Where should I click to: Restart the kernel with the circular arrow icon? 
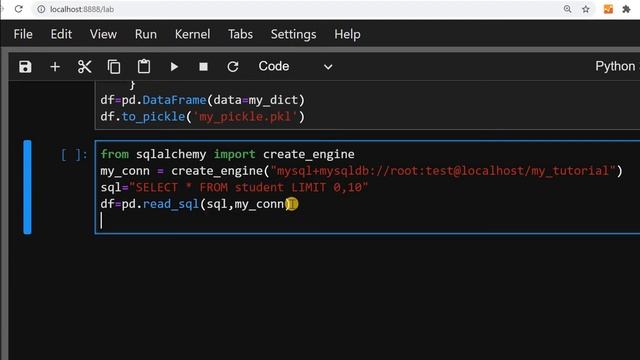click(233, 67)
